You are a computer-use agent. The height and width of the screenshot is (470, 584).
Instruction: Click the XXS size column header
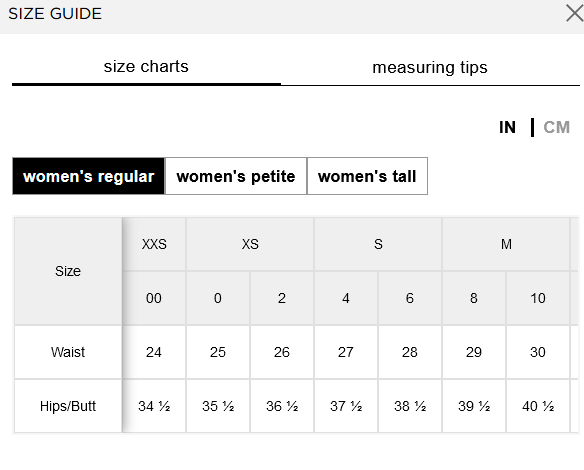click(x=154, y=244)
